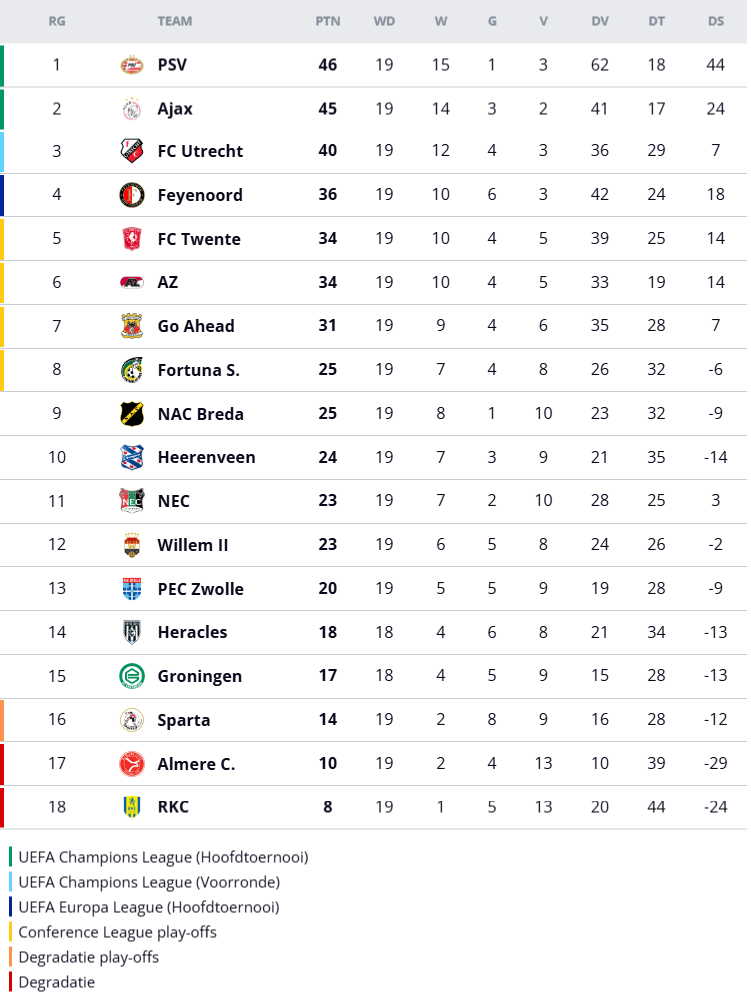Open the Willem II team page
Image resolution: width=751 pixels, height=1001 pixels.
193,545
